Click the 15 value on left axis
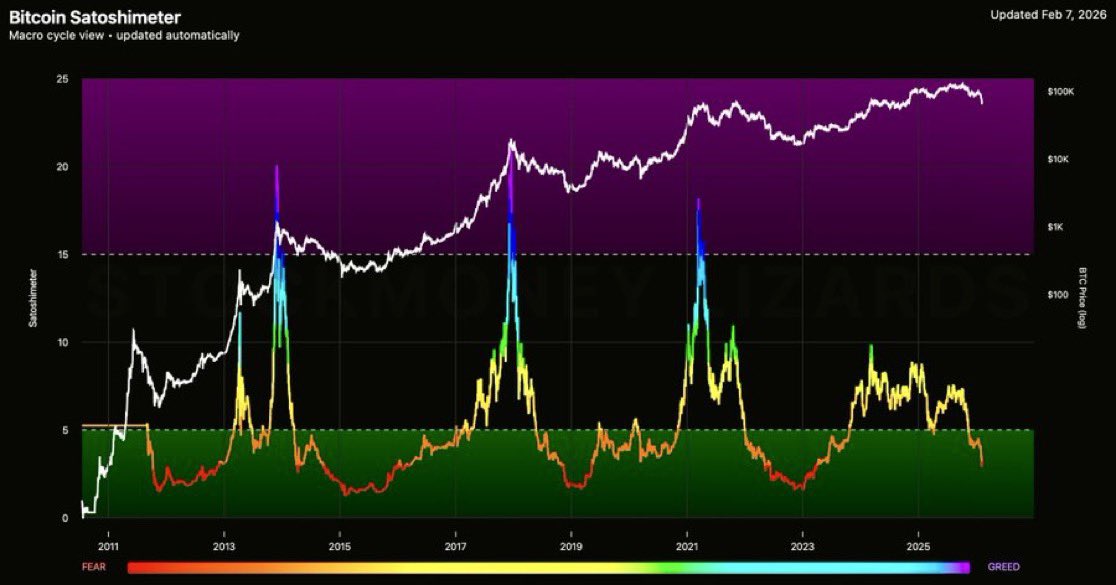1116x585 pixels. (x=63, y=255)
